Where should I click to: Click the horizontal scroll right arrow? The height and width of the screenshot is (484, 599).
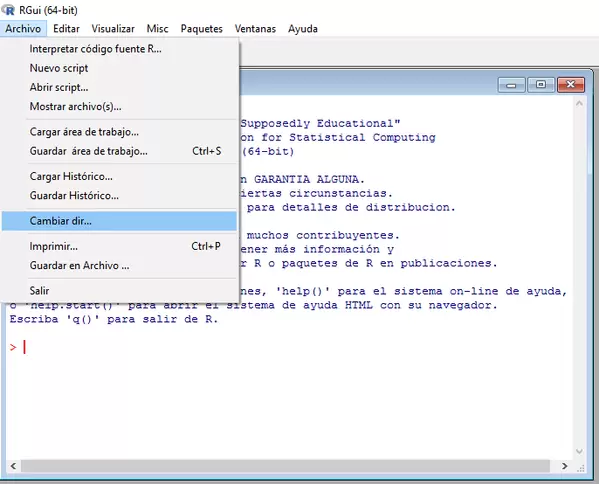(x=565, y=466)
